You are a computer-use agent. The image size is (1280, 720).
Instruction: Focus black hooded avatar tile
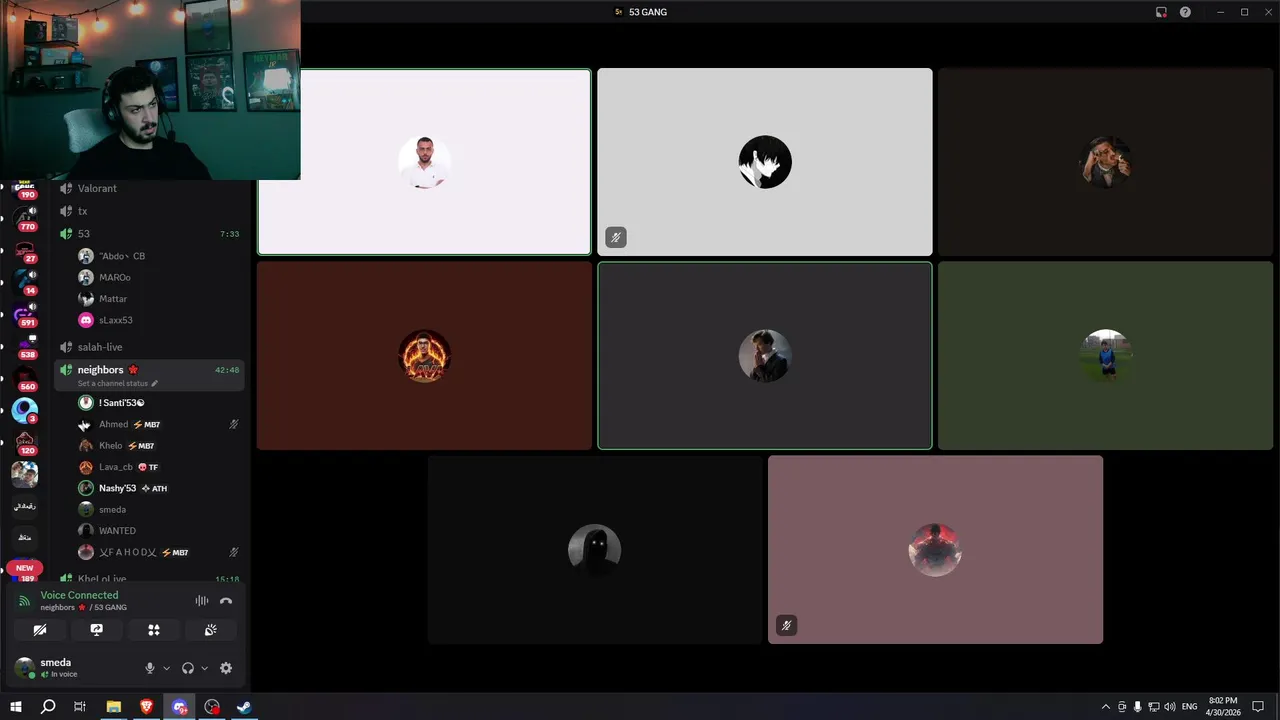pos(595,550)
